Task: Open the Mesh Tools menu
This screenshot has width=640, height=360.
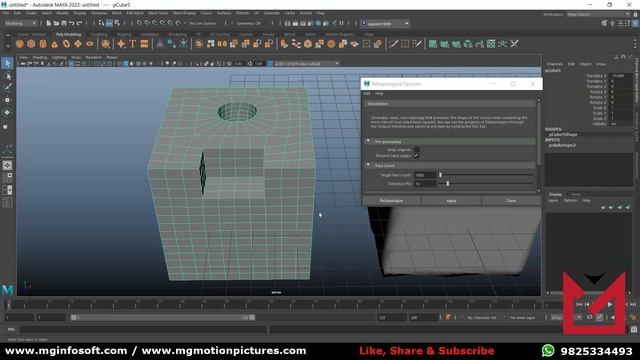Action: point(158,13)
